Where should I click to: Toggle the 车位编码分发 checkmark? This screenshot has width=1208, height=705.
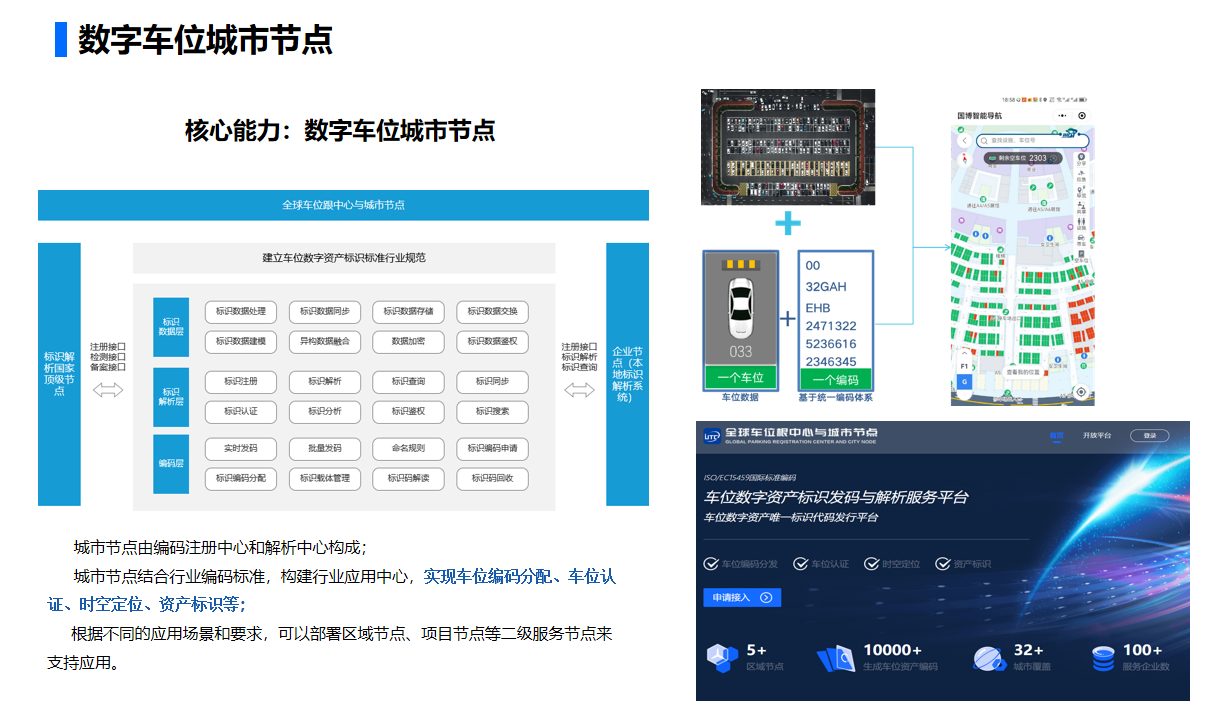[x=711, y=564]
